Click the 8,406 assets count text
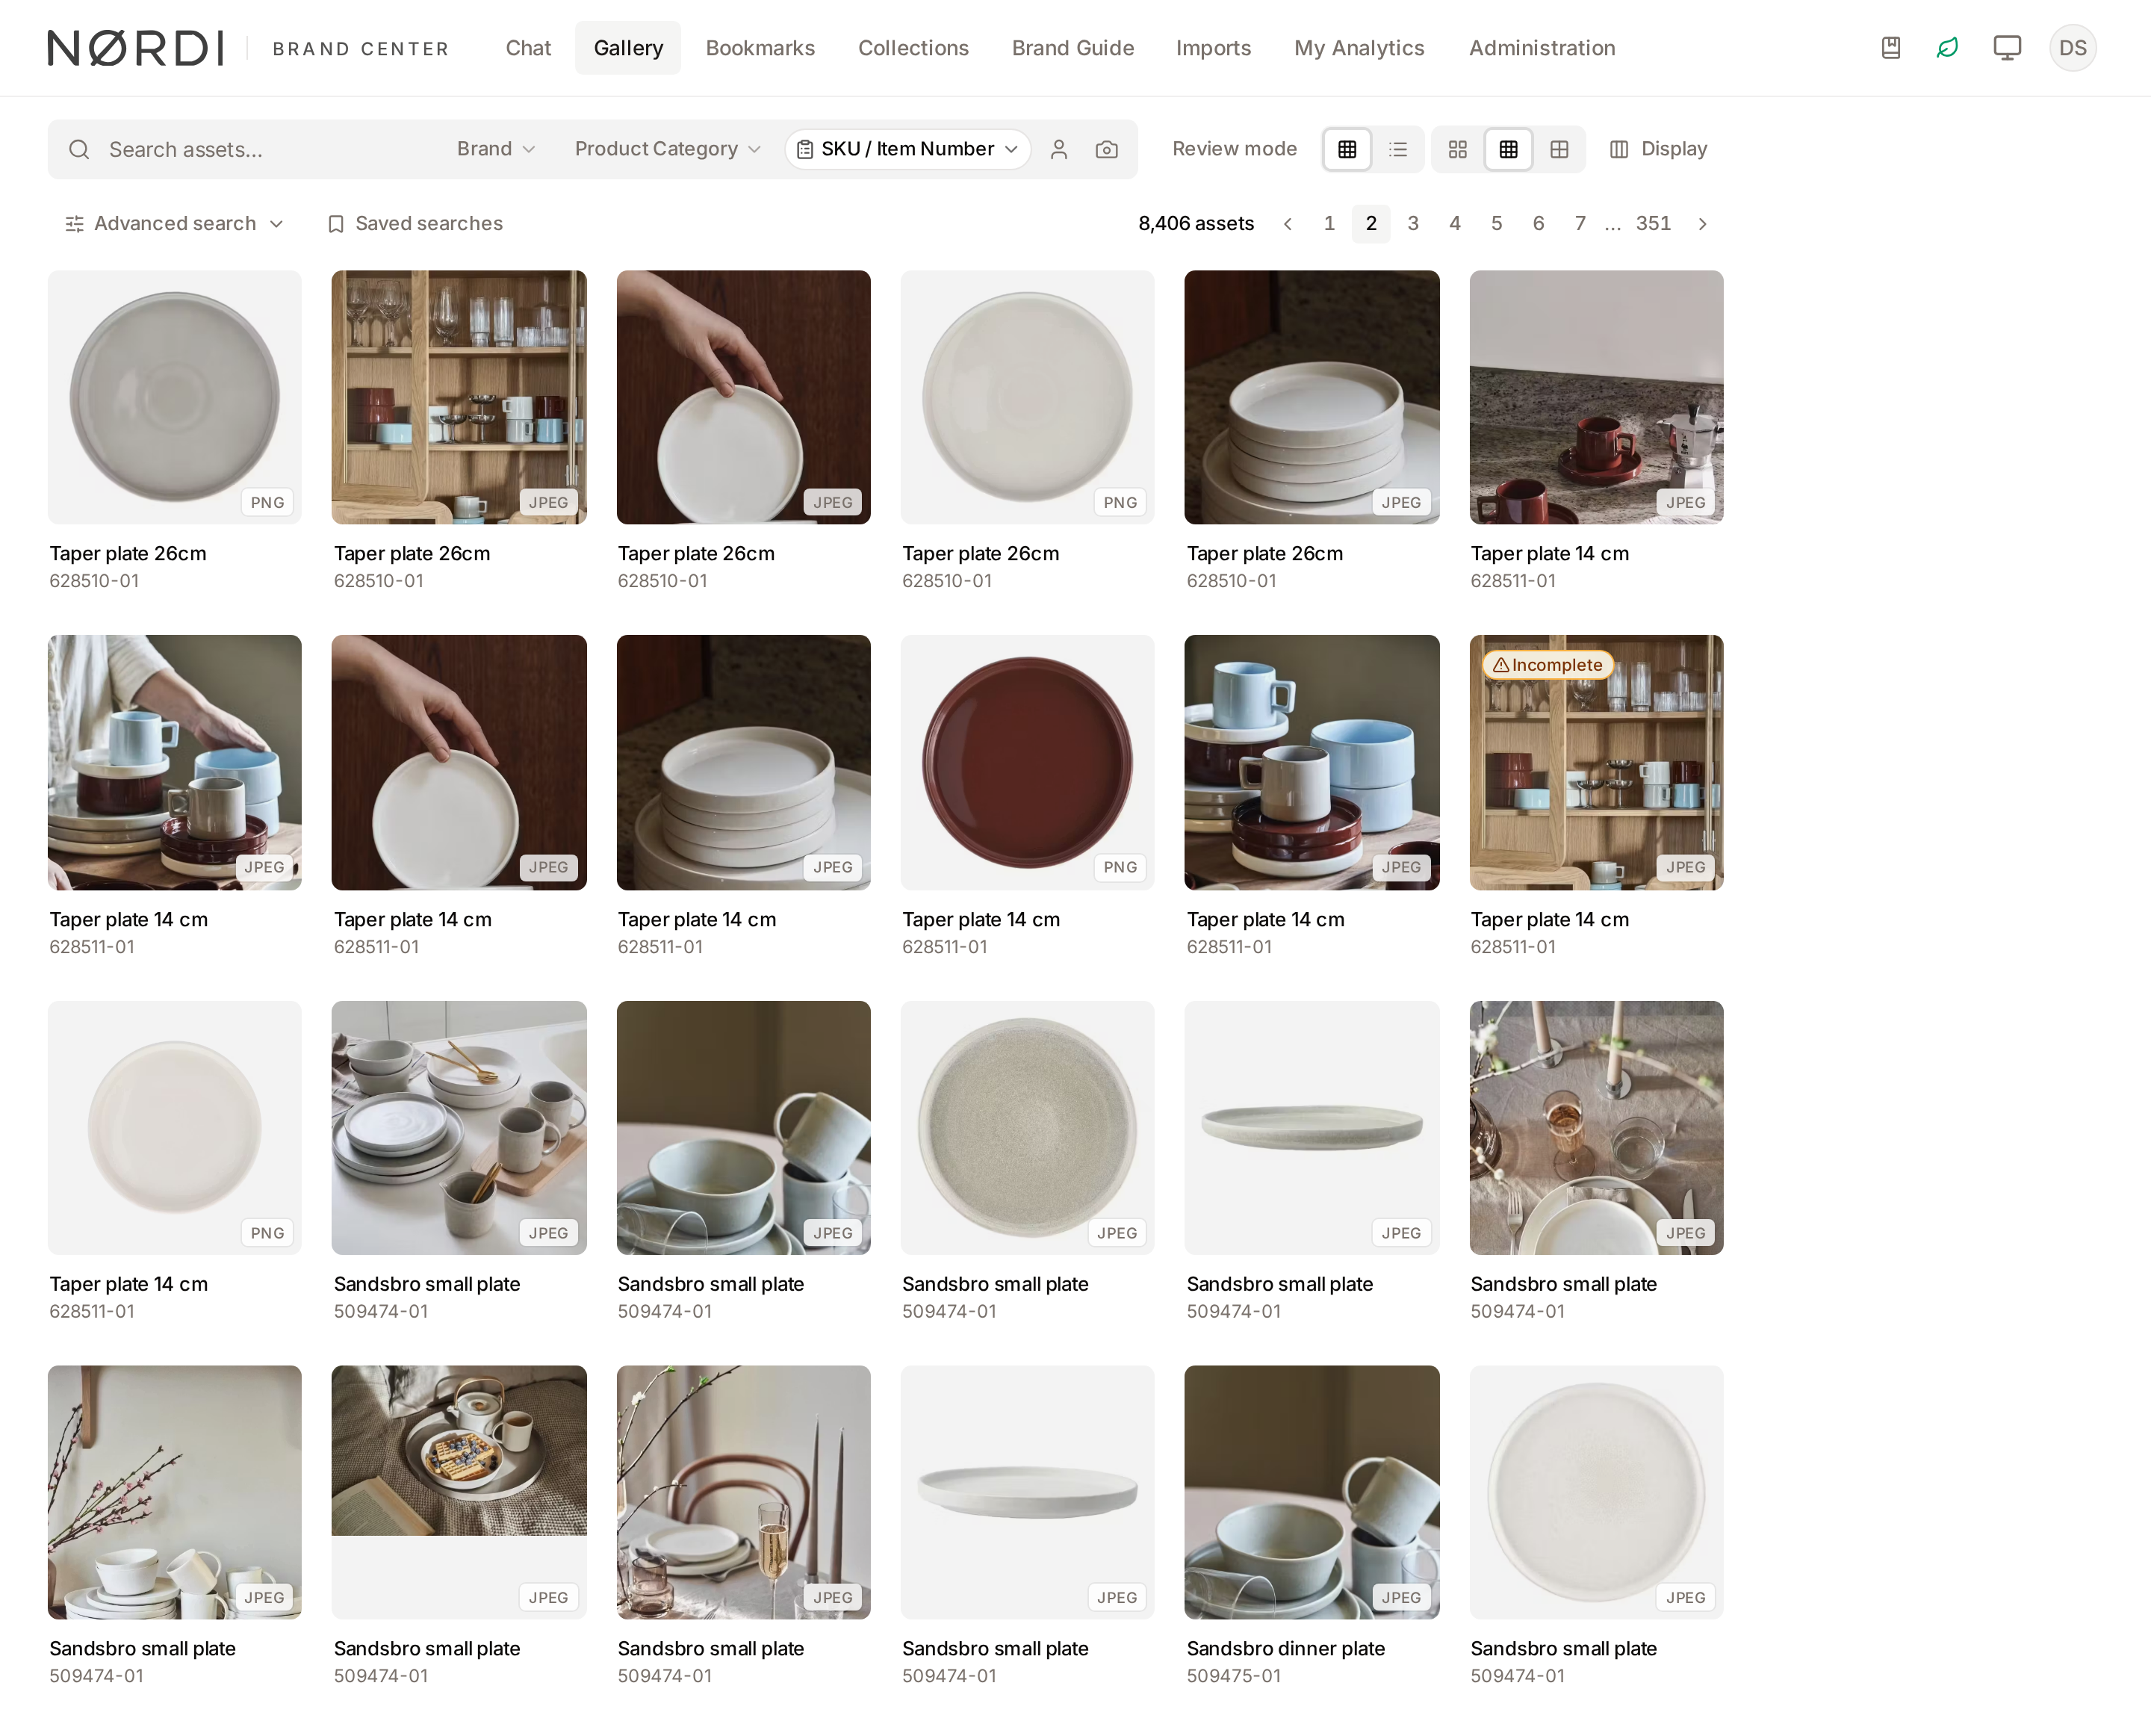Image resolution: width=2151 pixels, height=1736 pixels. tap(1196, 224)
